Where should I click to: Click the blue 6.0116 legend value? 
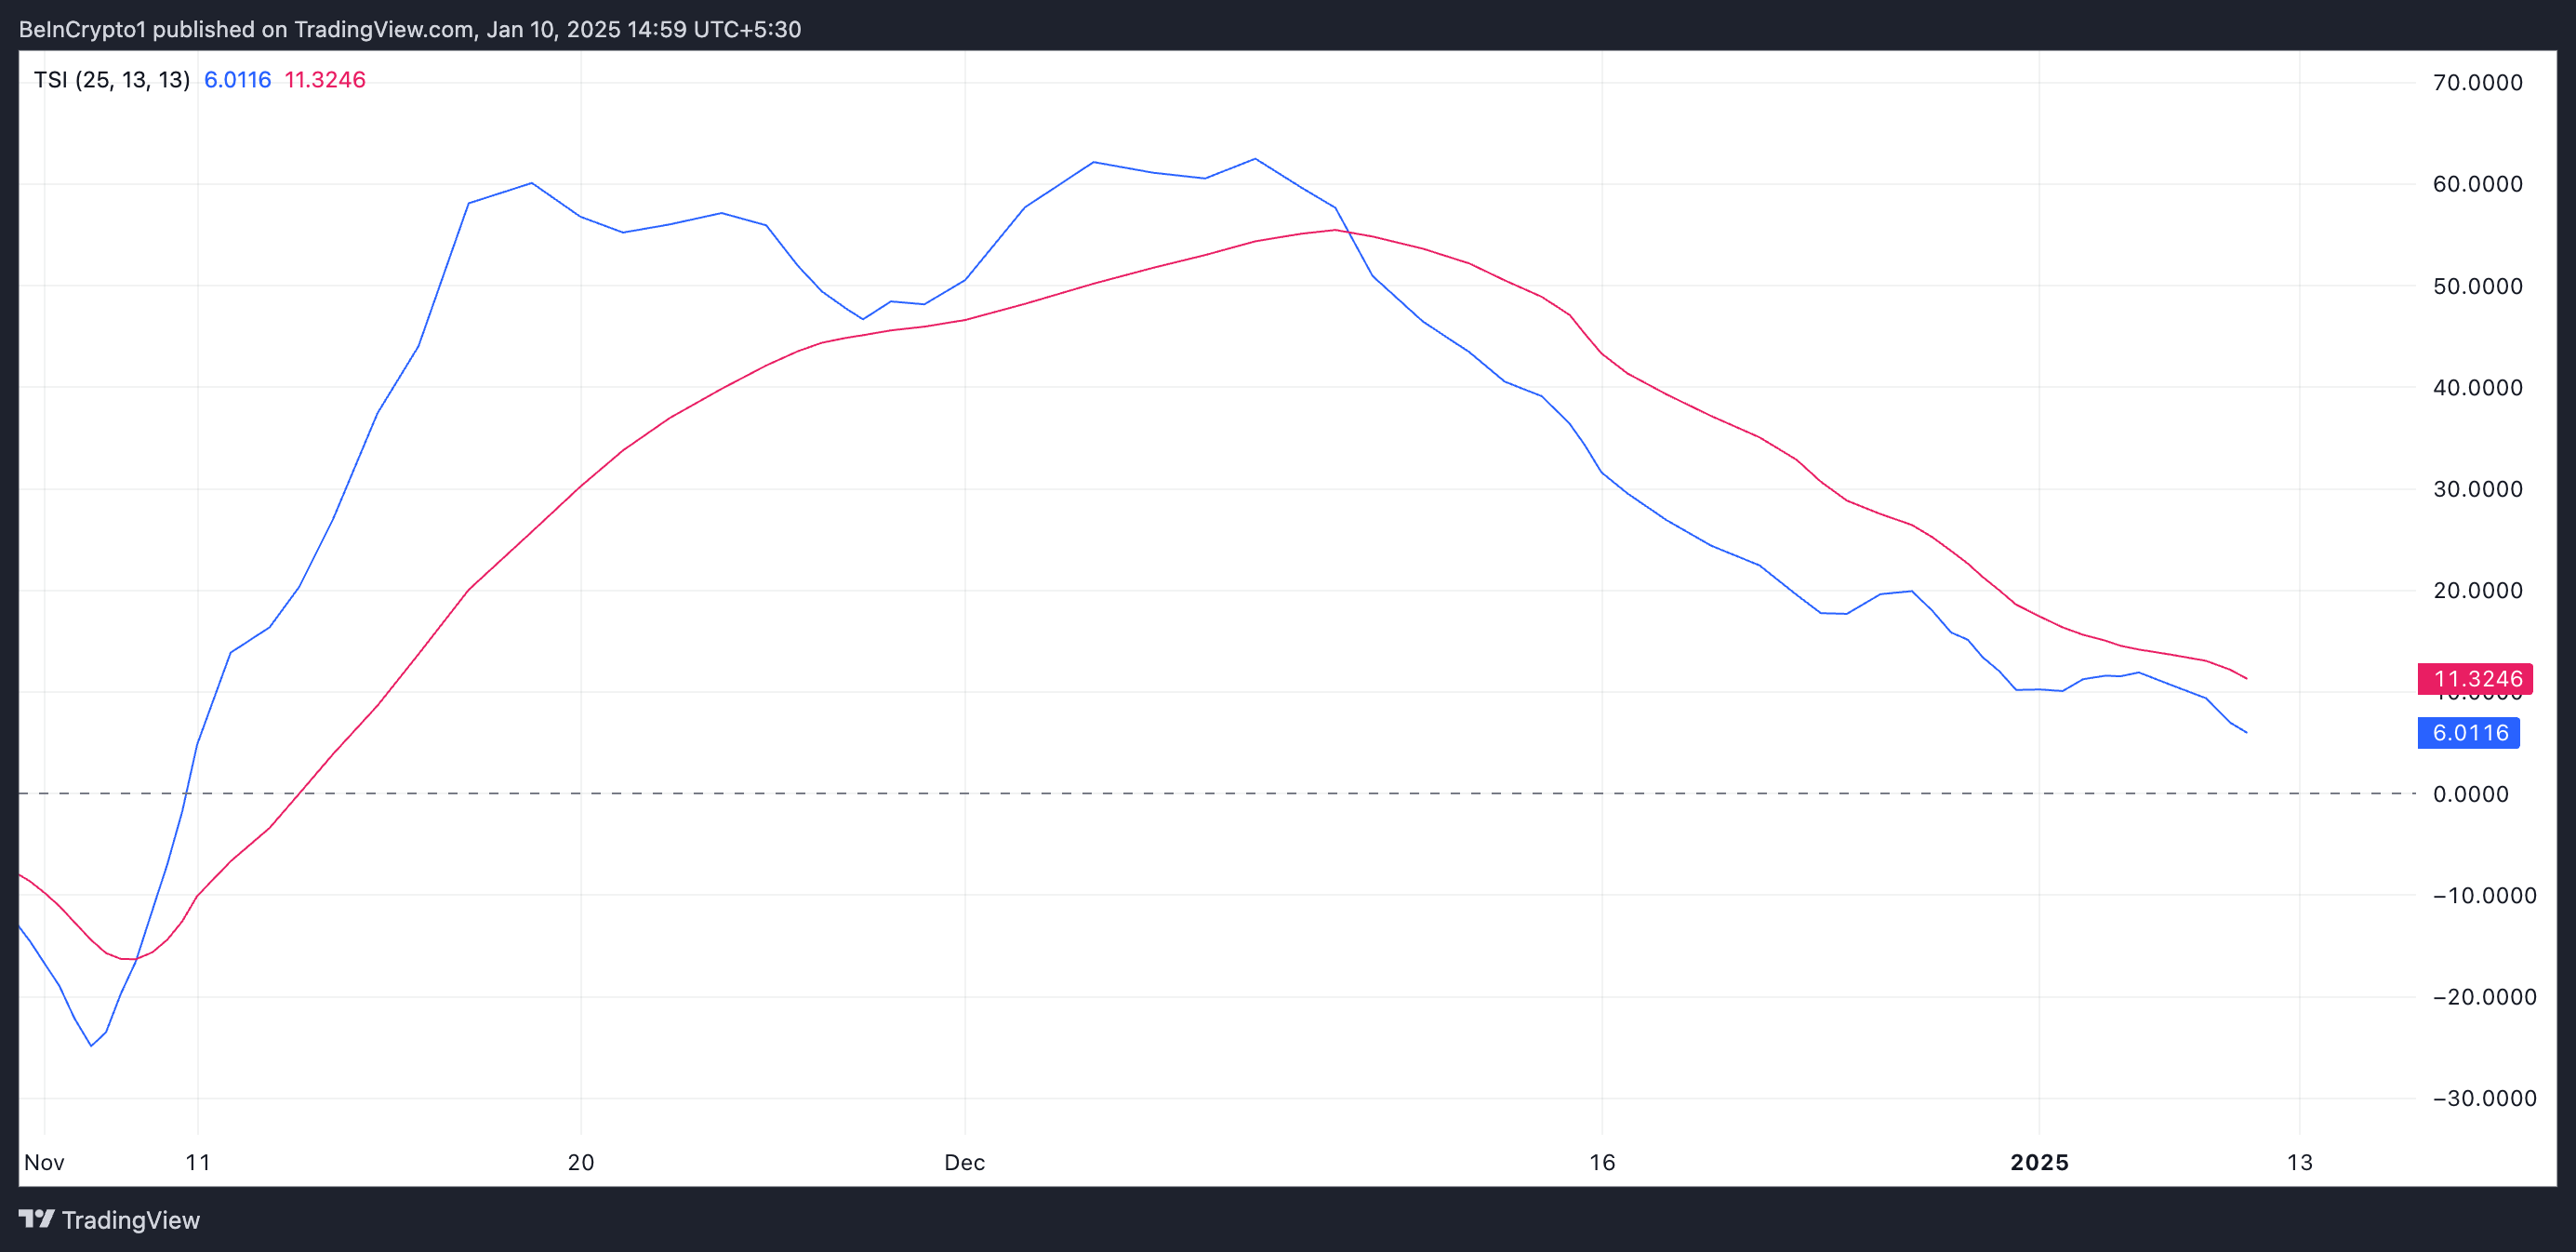point(237,80)
